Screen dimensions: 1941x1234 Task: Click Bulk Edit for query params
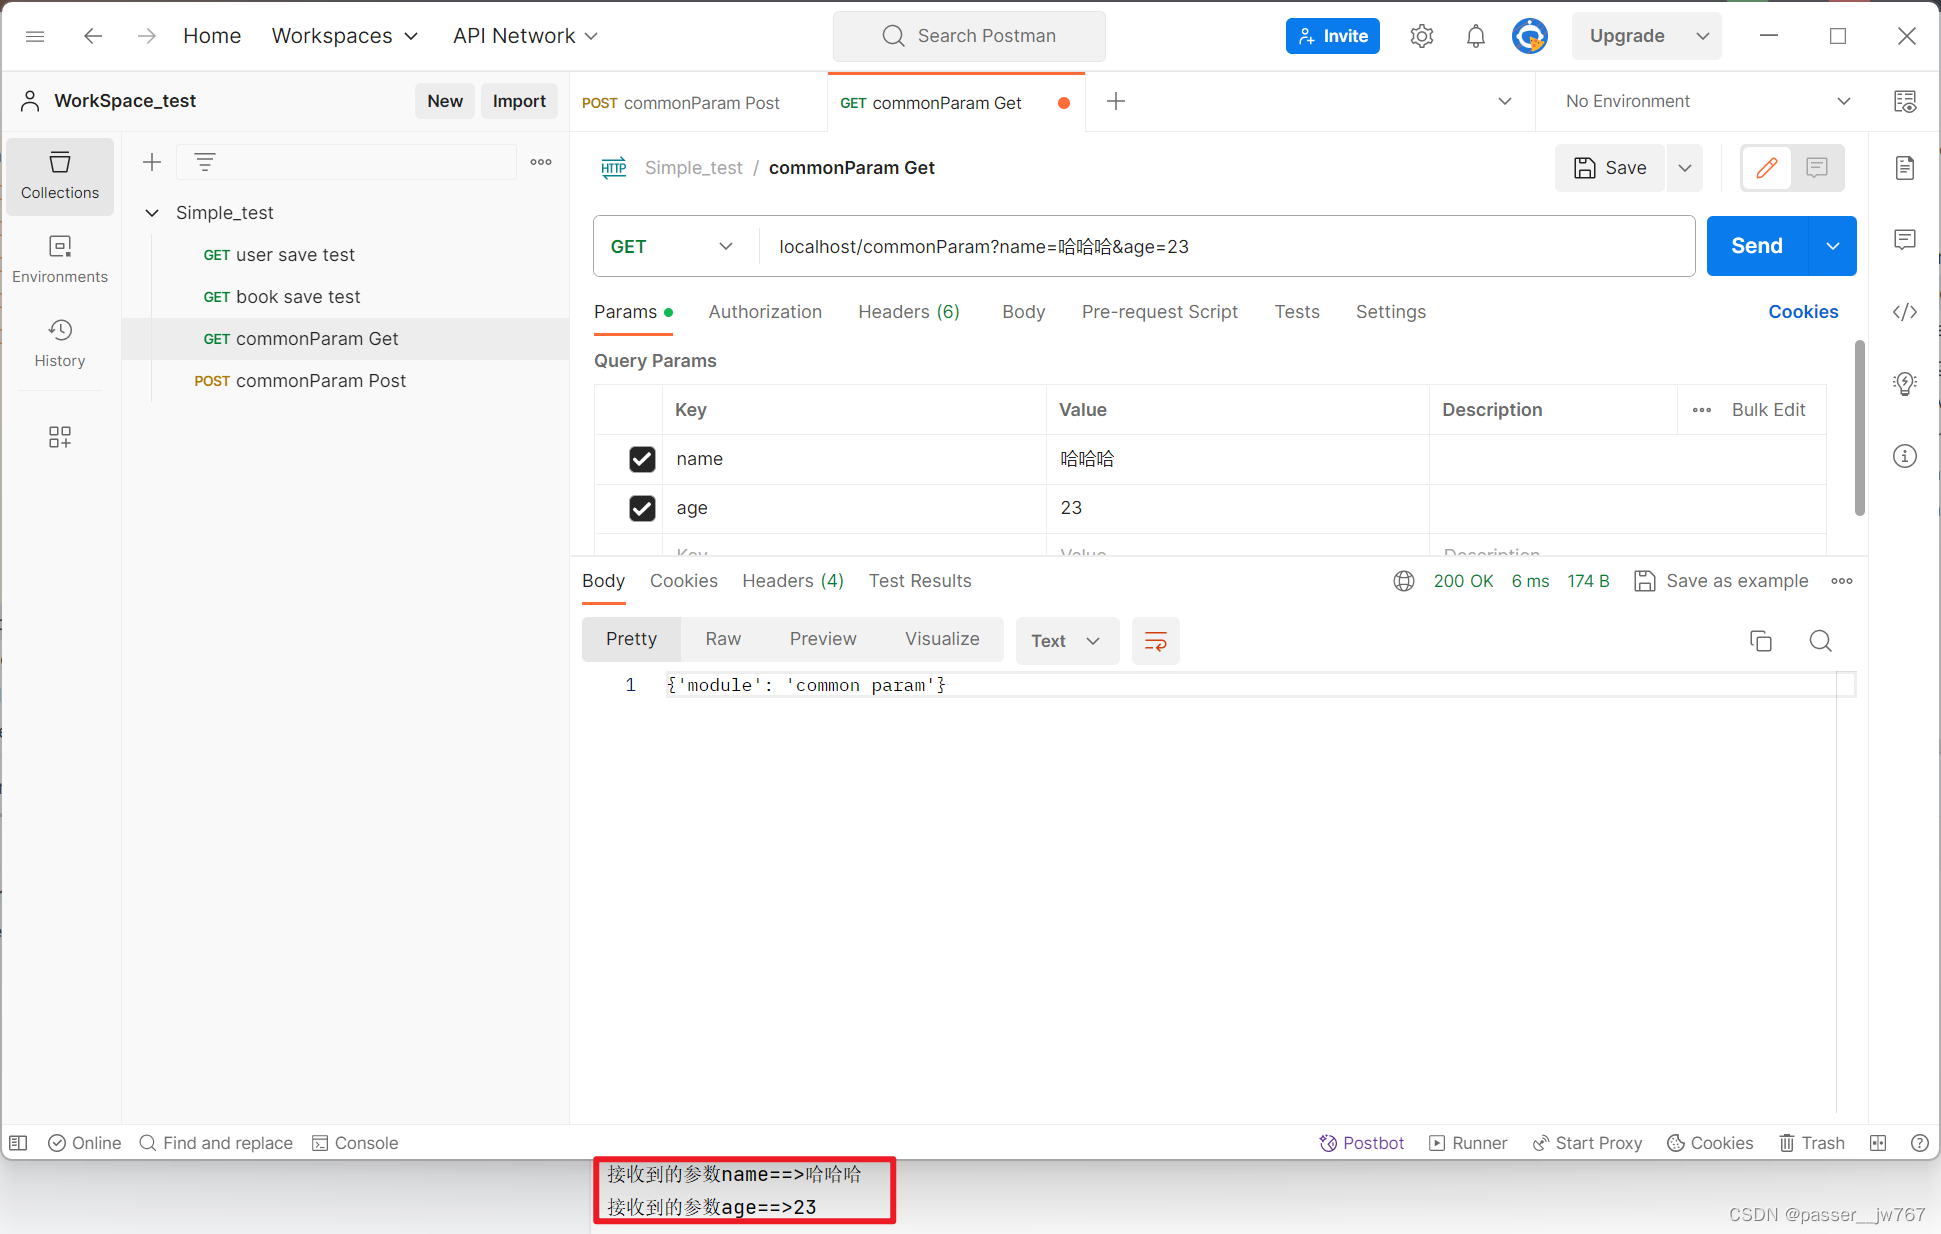(x=1768, y=410)
